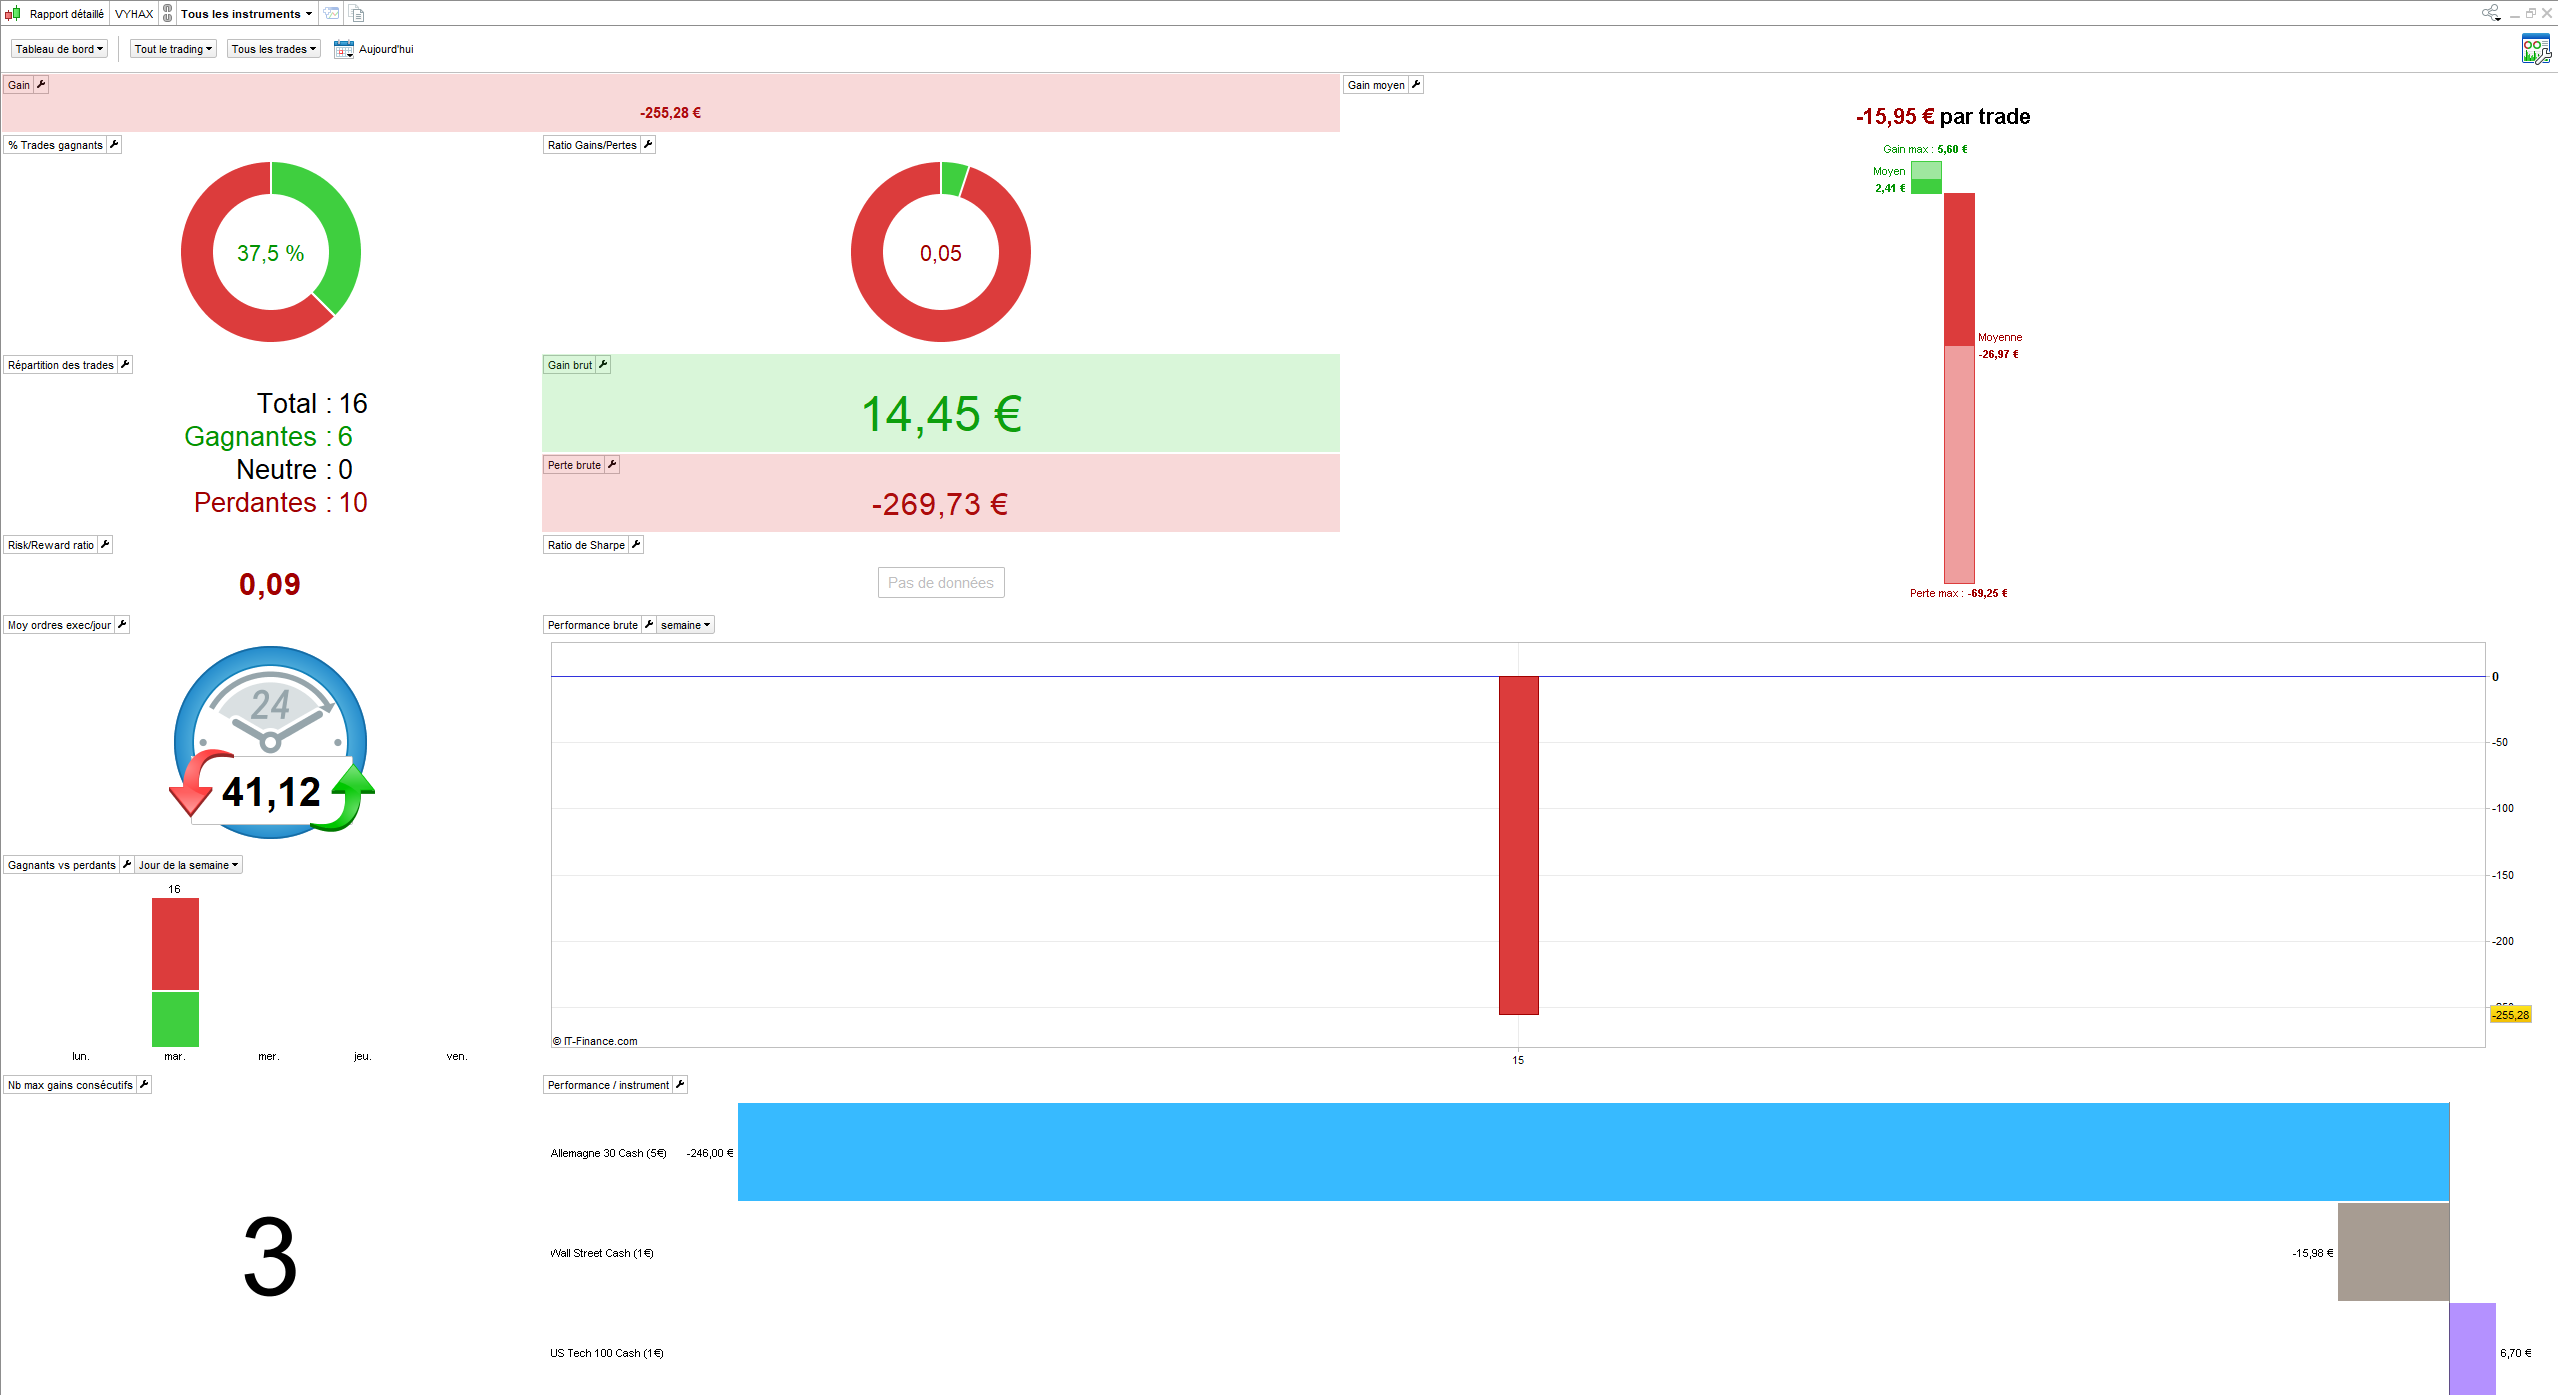Image resolution: width=2558 pixels, height=1395 pixels.
Task: Click the add chart icon in title bar
Action: tap(331, 14)
